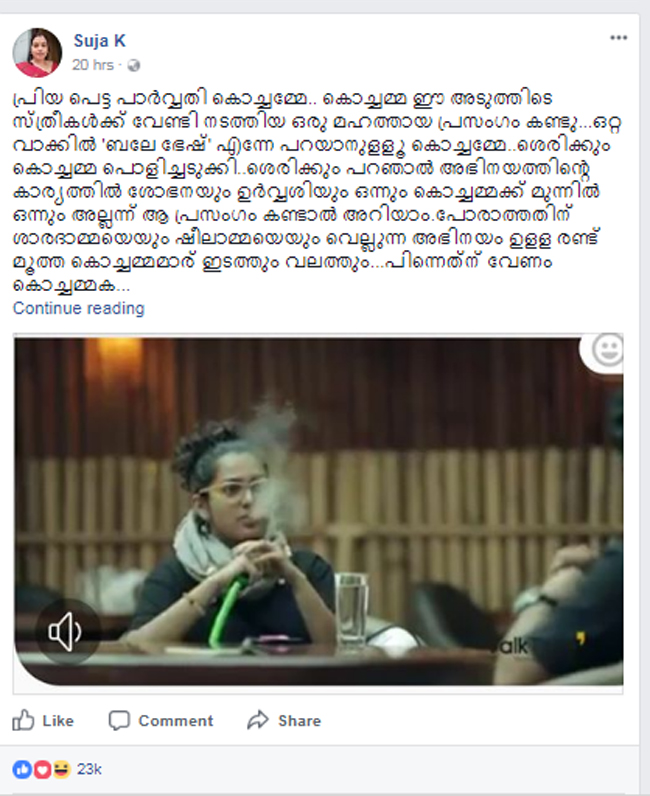650x796 pixels.
Task: Click the Comment button label
Action: coord(176,721)
